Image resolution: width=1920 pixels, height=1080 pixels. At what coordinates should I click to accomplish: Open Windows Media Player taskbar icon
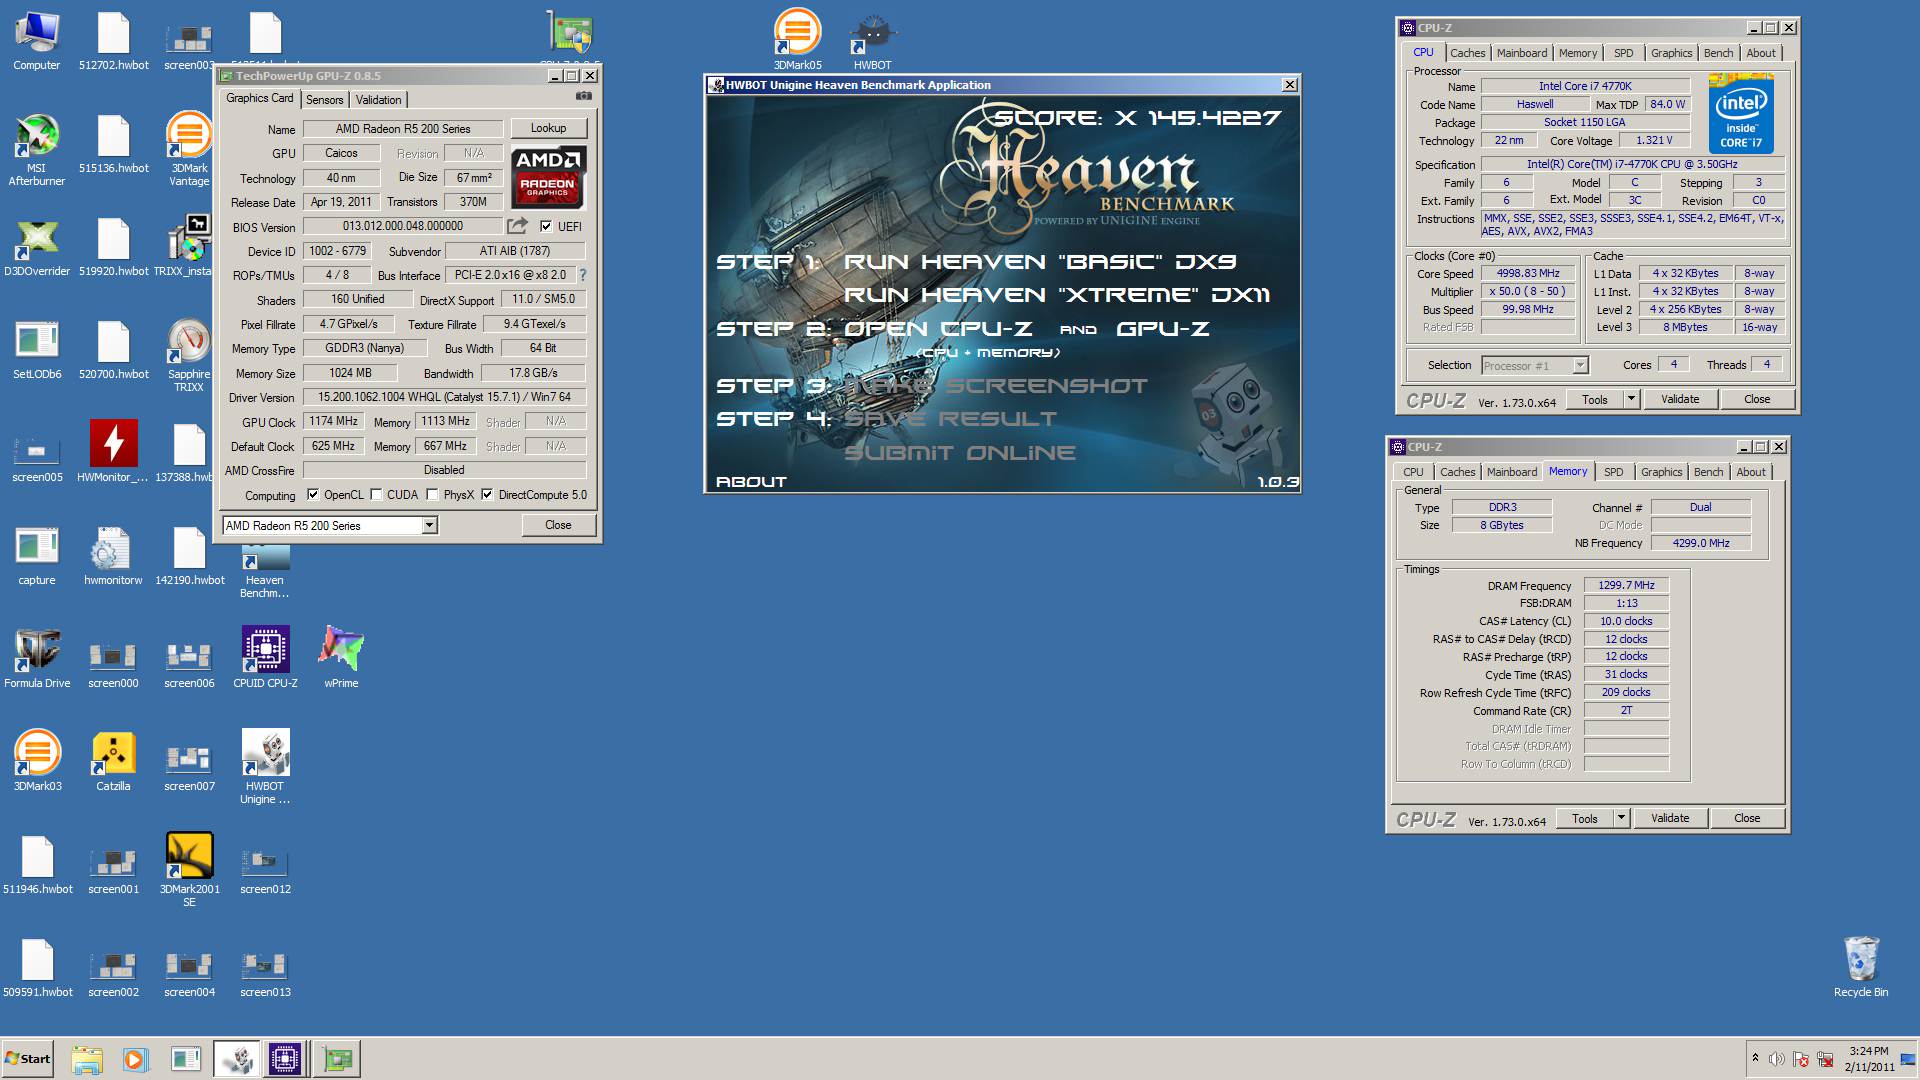[x=135, y=1059]
